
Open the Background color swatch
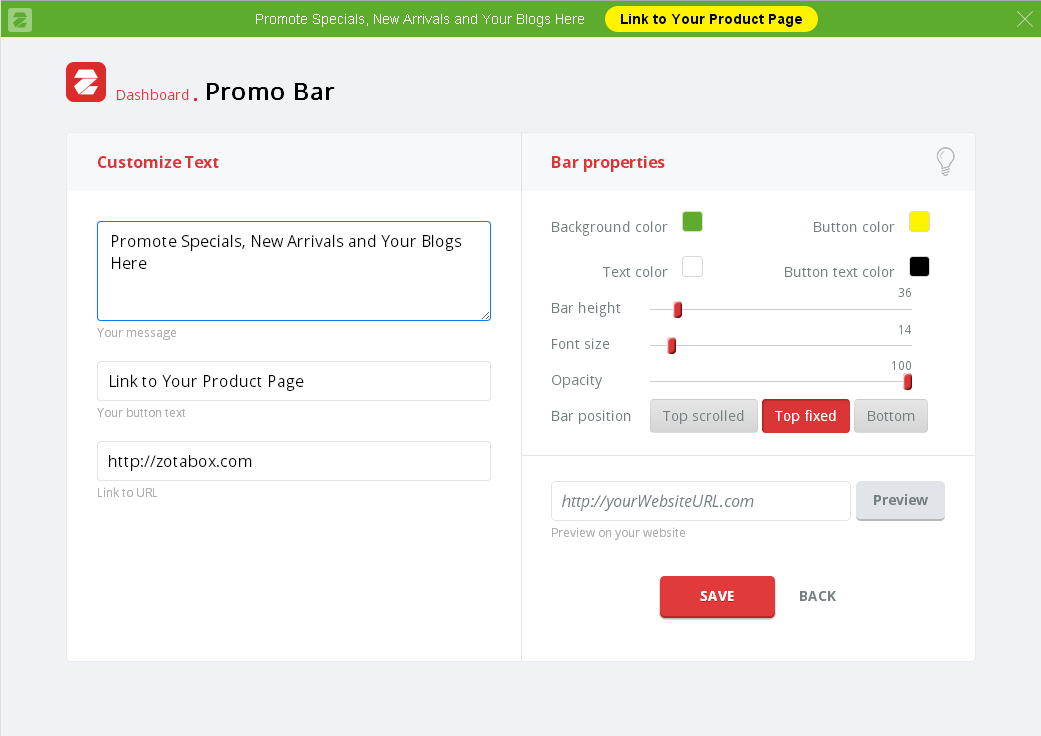[692, 222]
